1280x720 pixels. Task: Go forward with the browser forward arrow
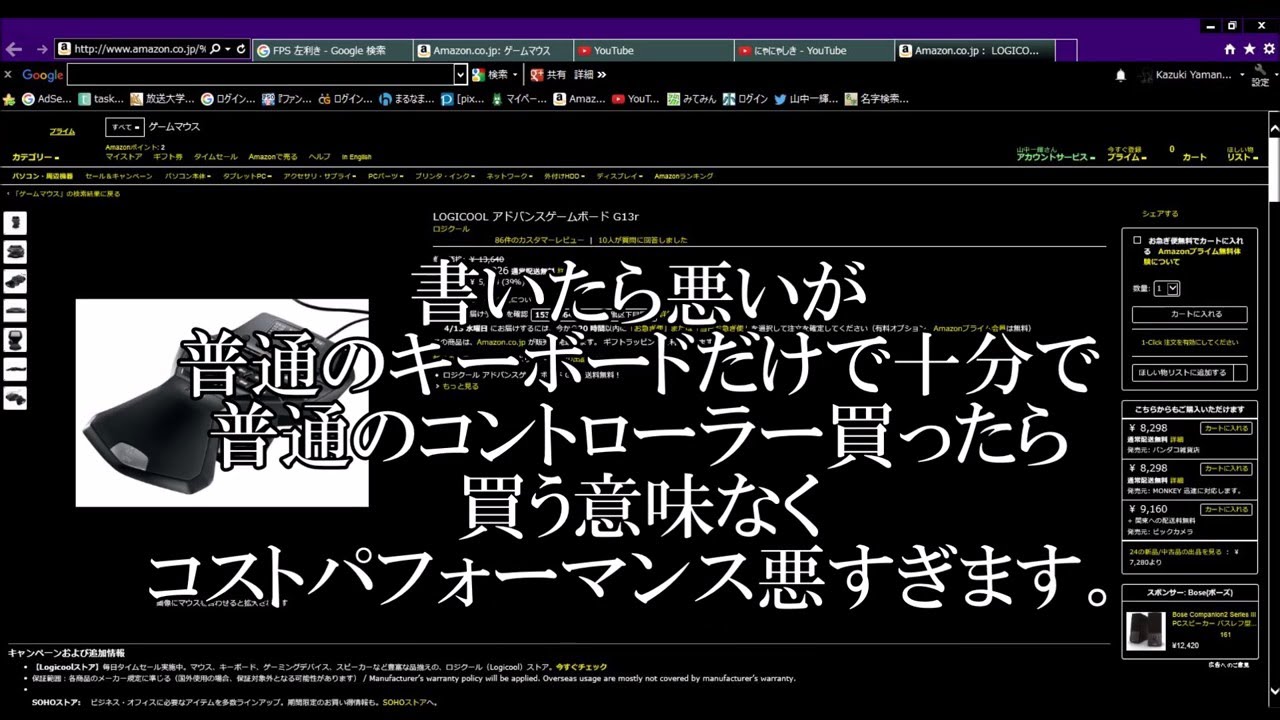point(42,49)
